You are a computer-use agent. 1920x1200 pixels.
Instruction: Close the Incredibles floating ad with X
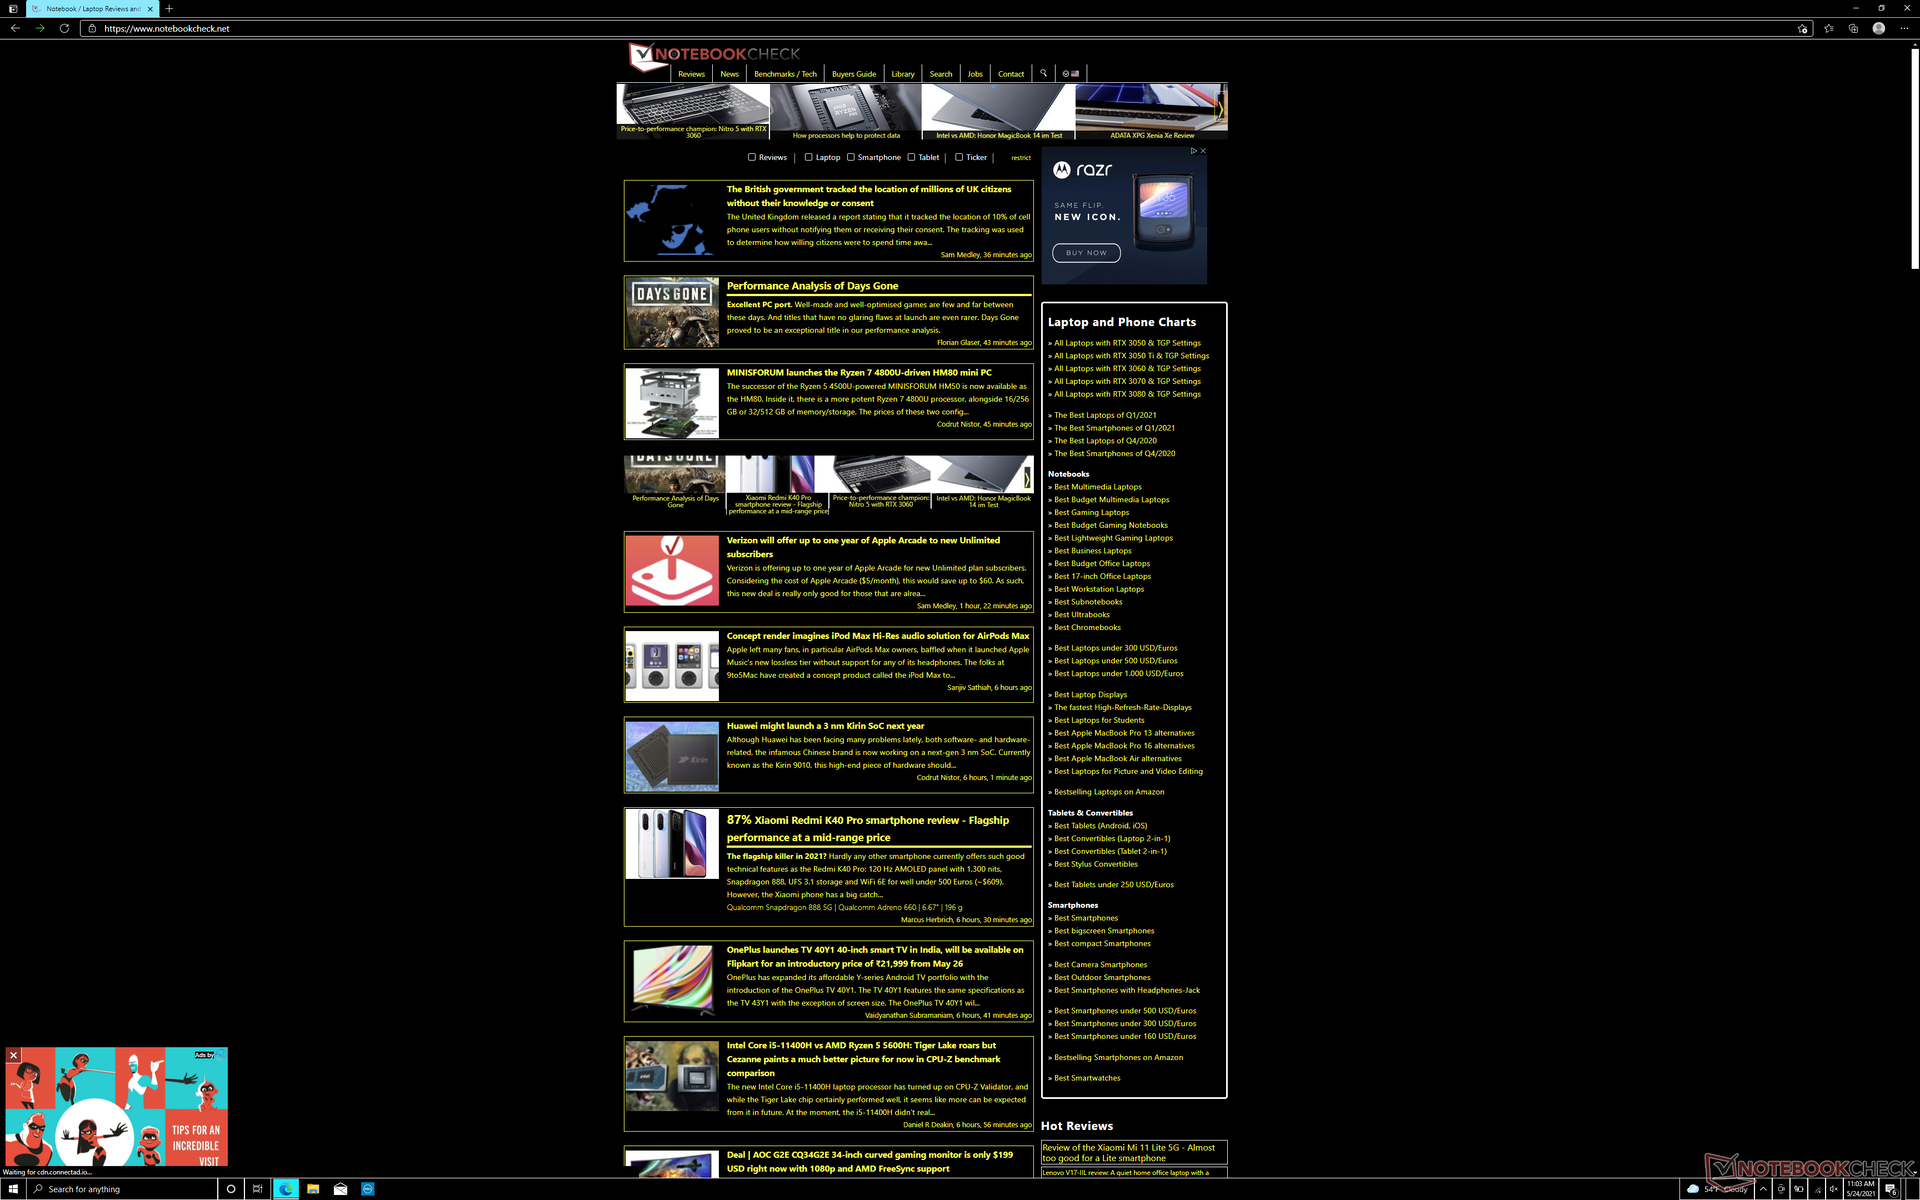click(13, 1055)
